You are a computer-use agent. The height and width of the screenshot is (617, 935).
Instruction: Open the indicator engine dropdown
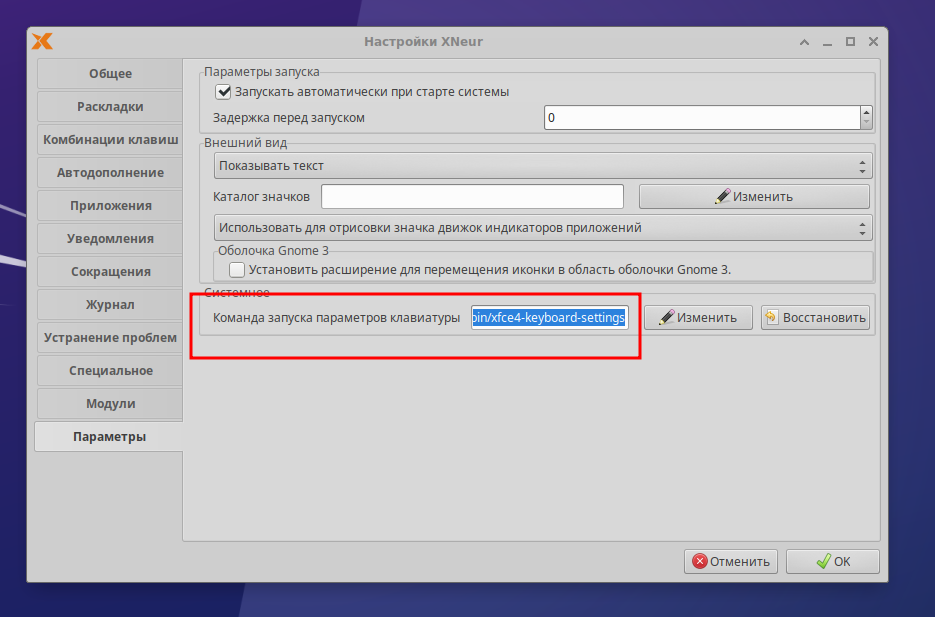[538, 227]
